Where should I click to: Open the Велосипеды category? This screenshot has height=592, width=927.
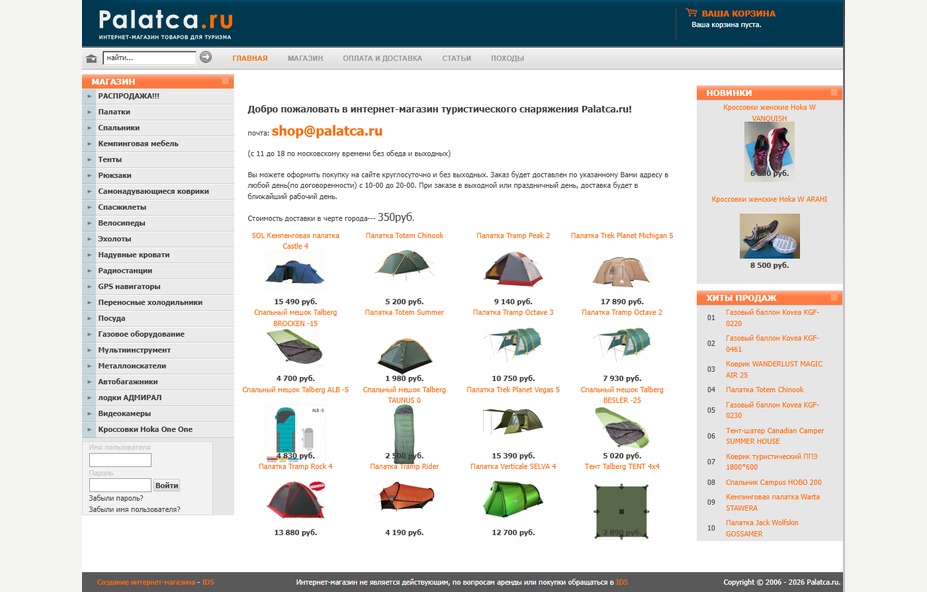(x=121, y=223)
